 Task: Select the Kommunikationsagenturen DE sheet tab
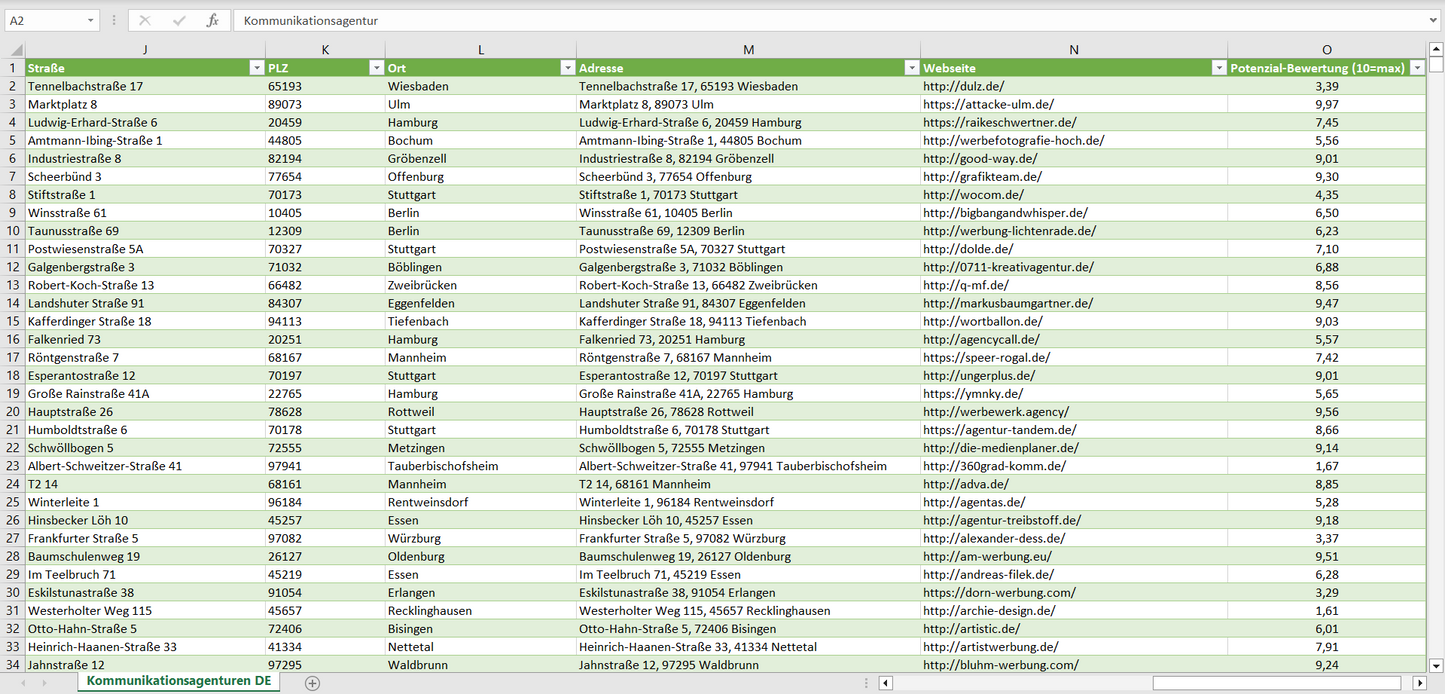[x=179, y=681]
